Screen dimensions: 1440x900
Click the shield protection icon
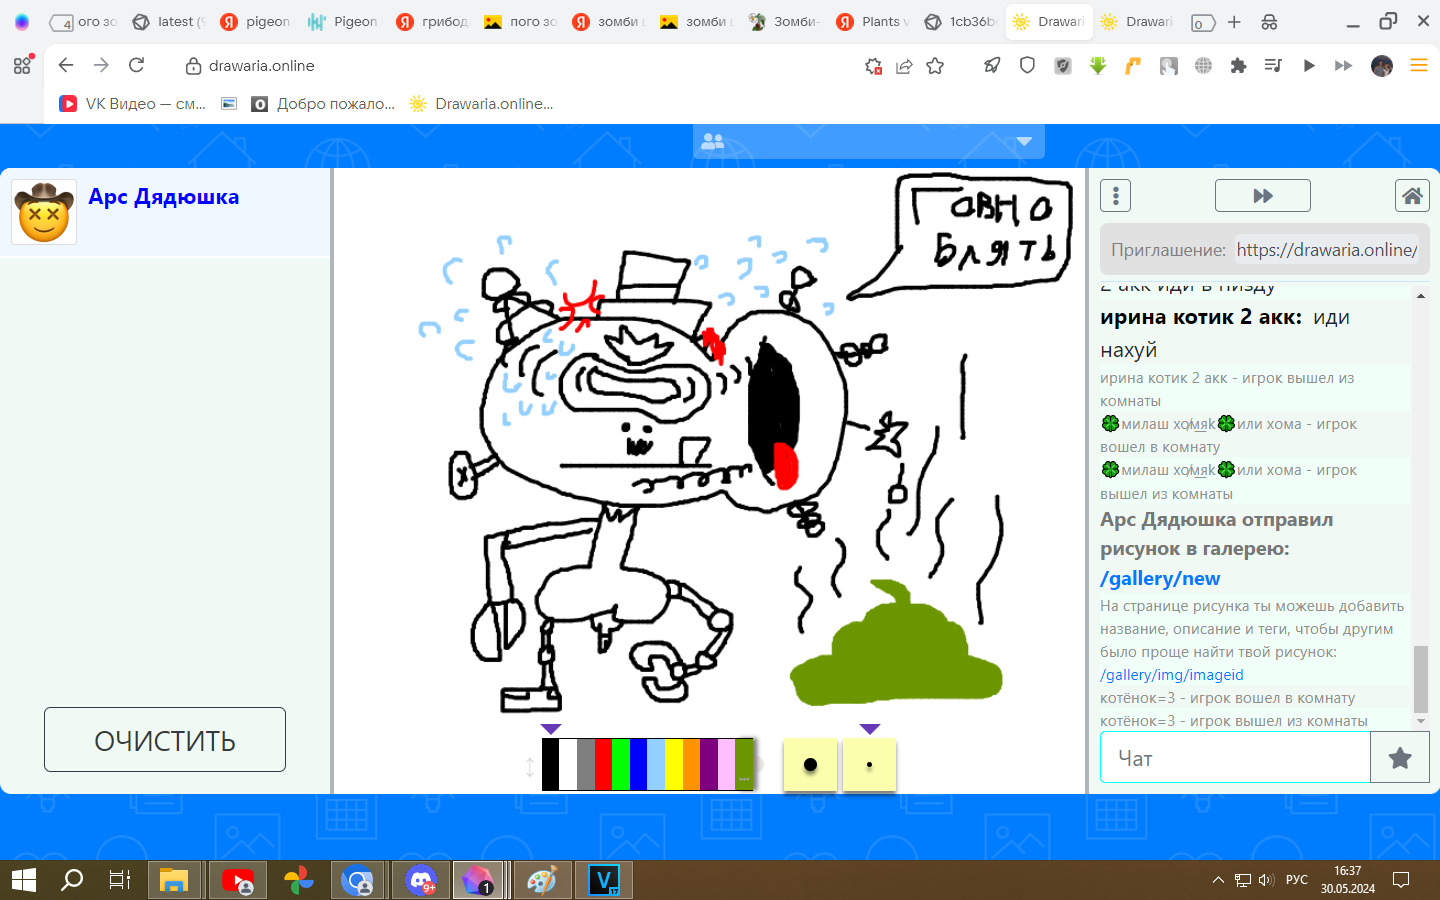pos(1027,66)
